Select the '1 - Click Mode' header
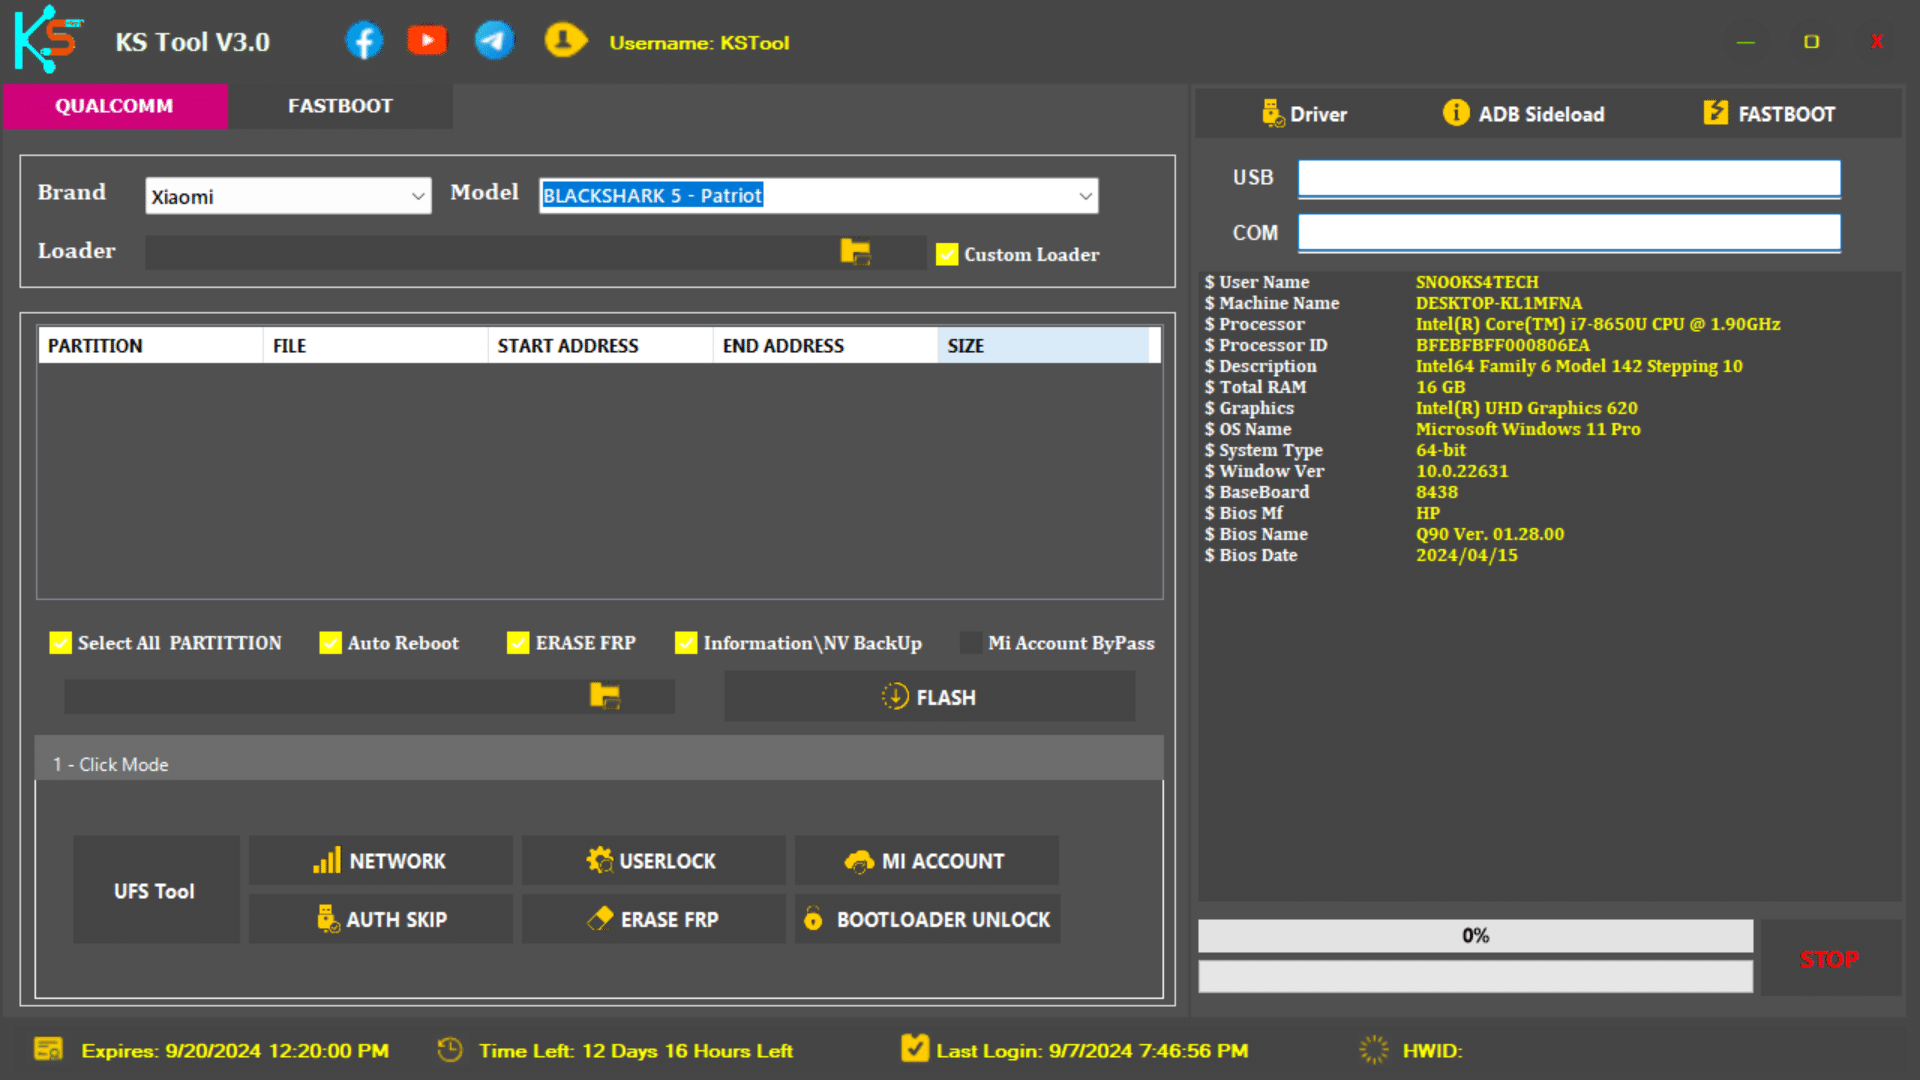1920x1080 pixels. (599, 759)
